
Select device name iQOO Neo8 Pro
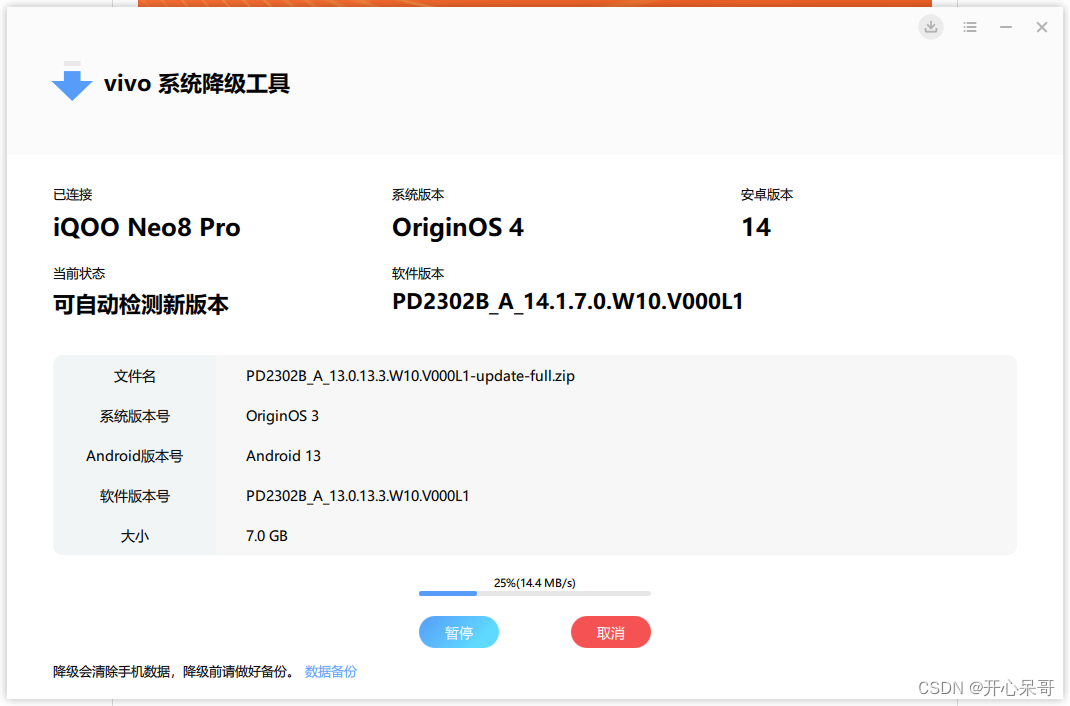(147, 227)
